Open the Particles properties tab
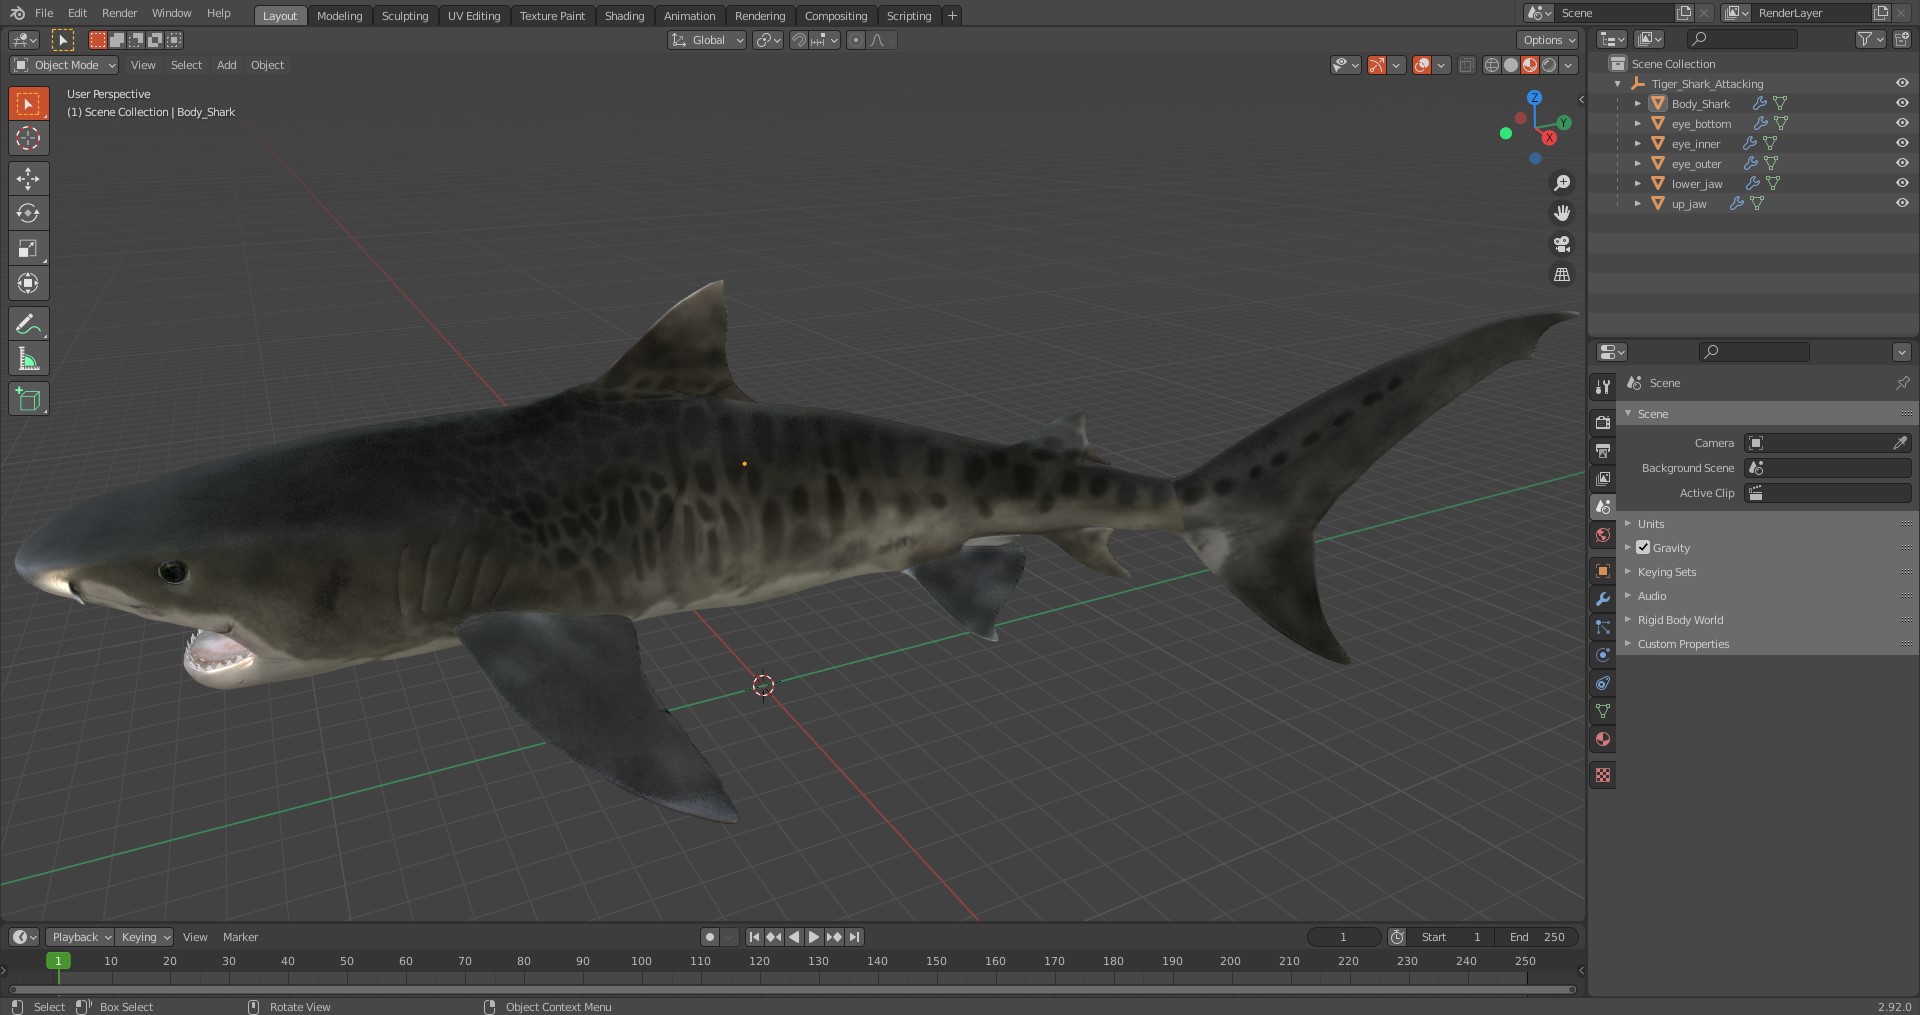 (x=1603, y=627)
